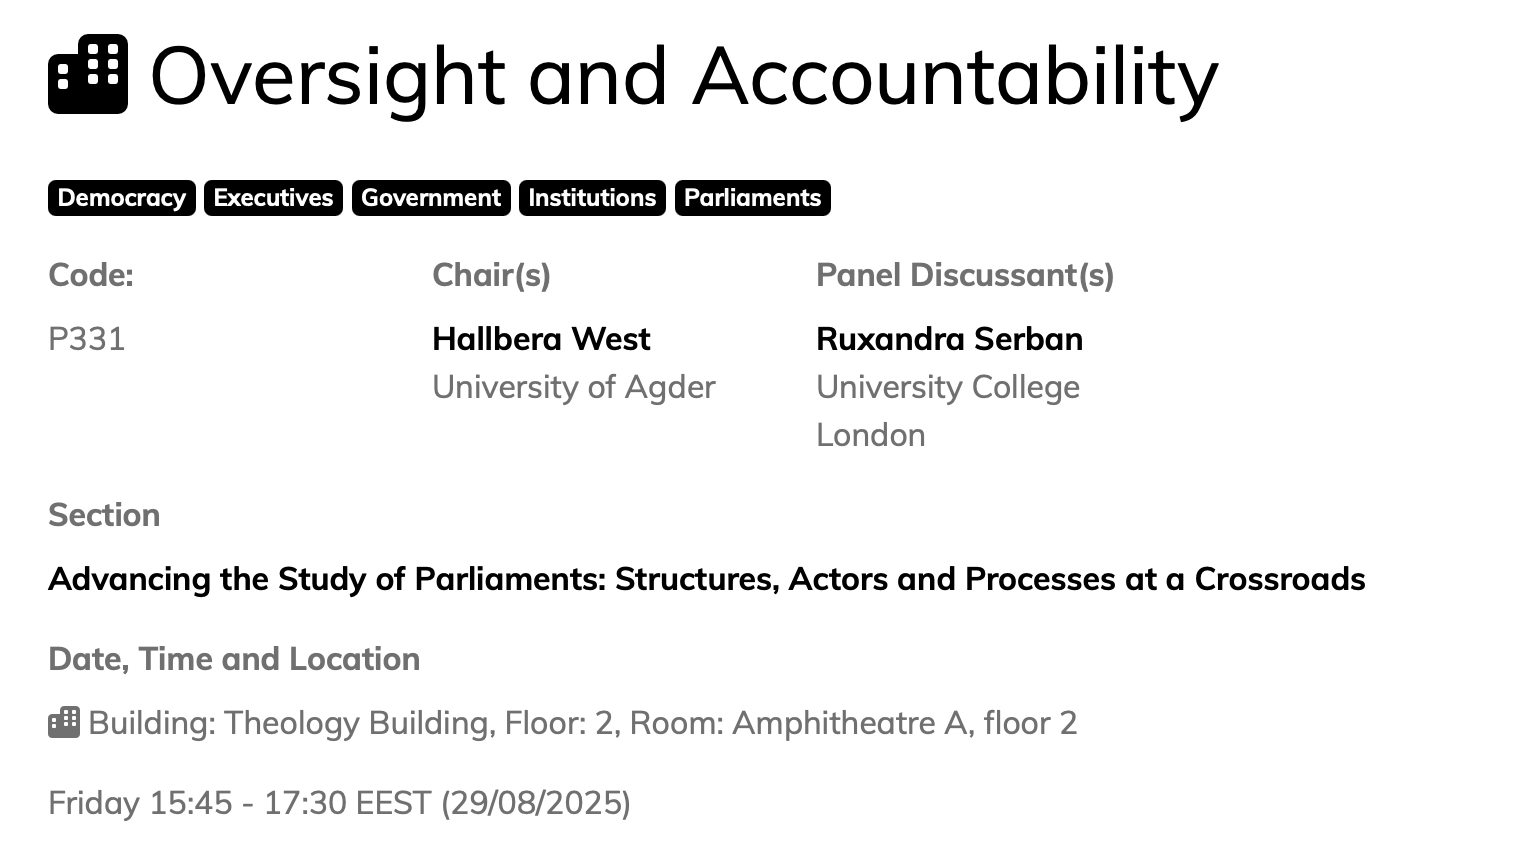
Task: Select the Democracy tag
Action: point(121,198)
